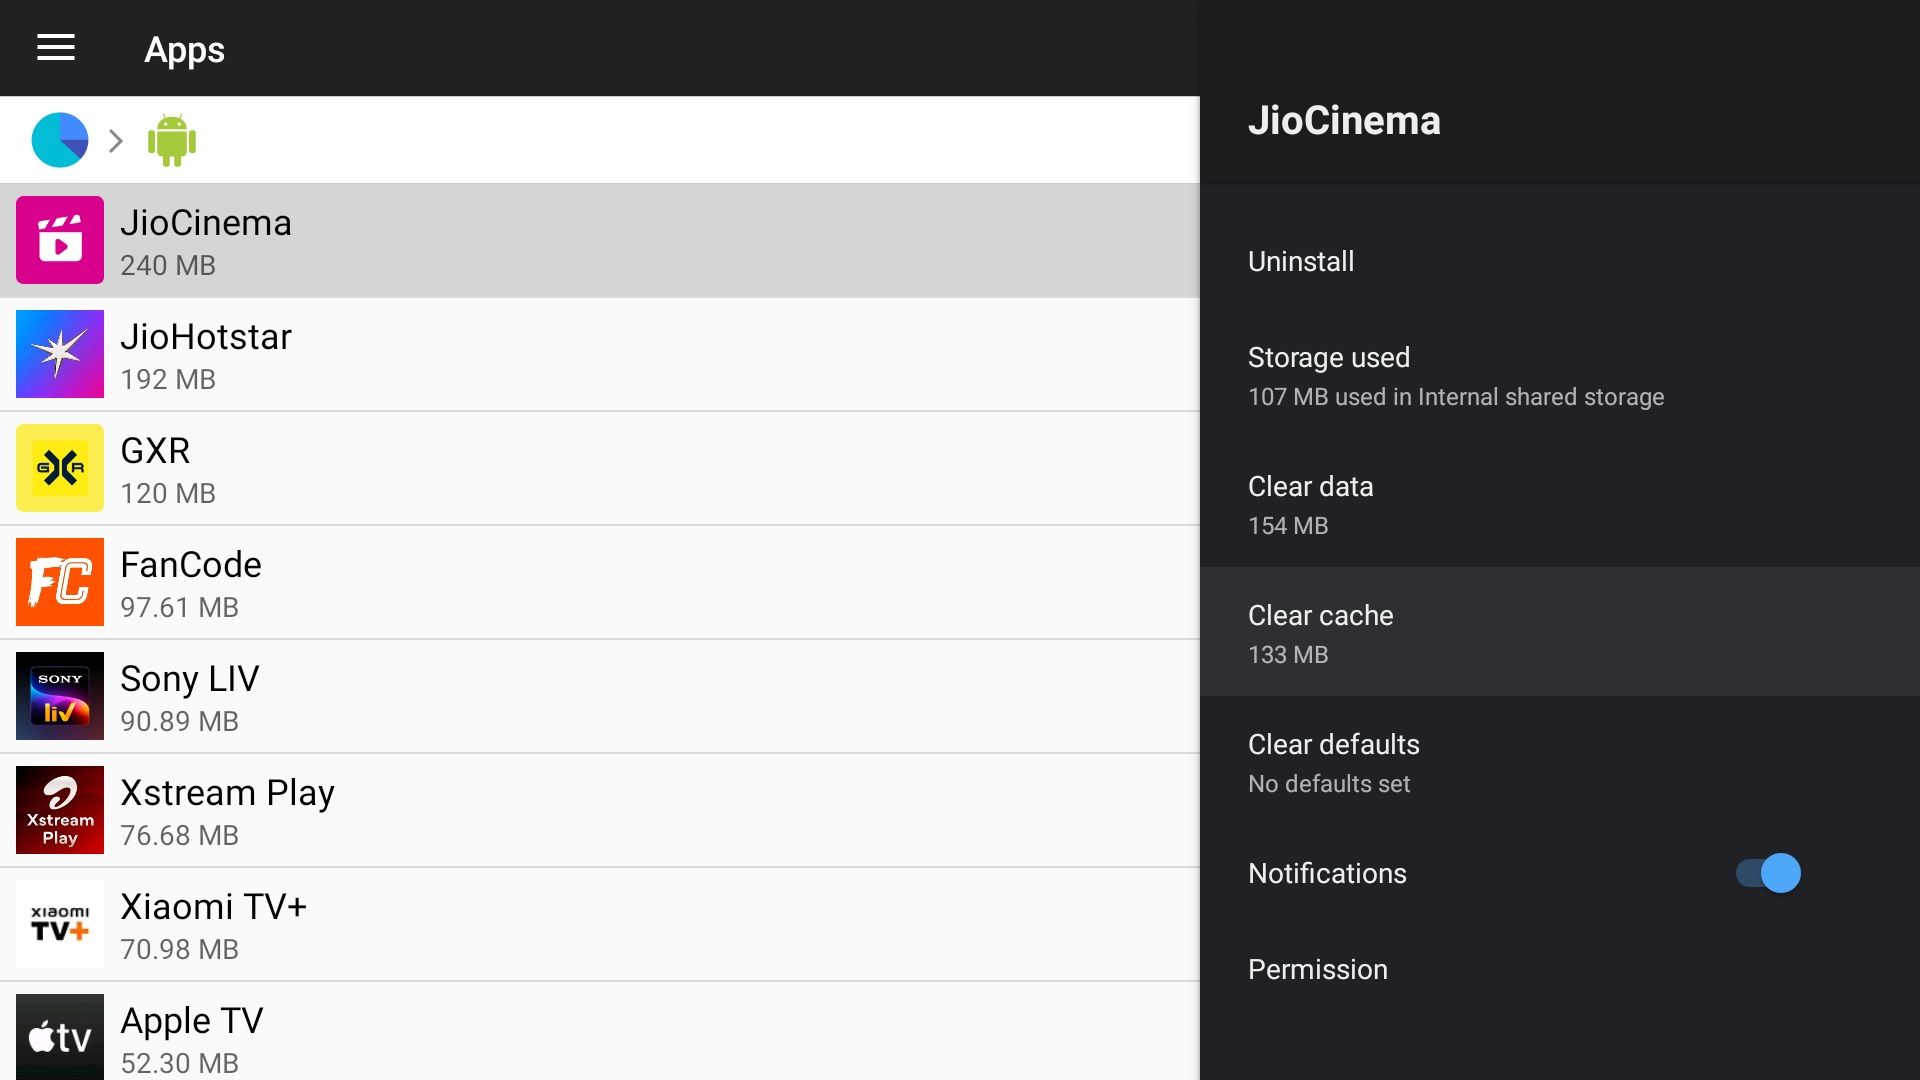This screenshot has width=1920, height=1080.
Task: Click the 192 MB size under JioHotstar
Action: point(168,380)
